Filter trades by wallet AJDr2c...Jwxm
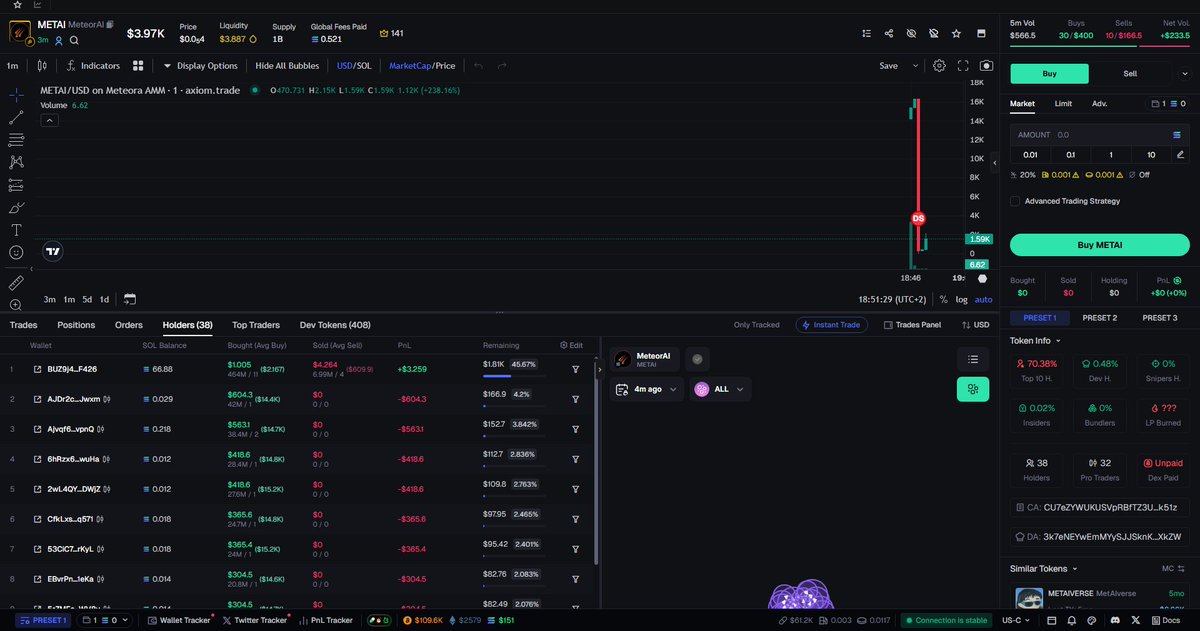This screenshot has width=1200, height=631. 576,399
